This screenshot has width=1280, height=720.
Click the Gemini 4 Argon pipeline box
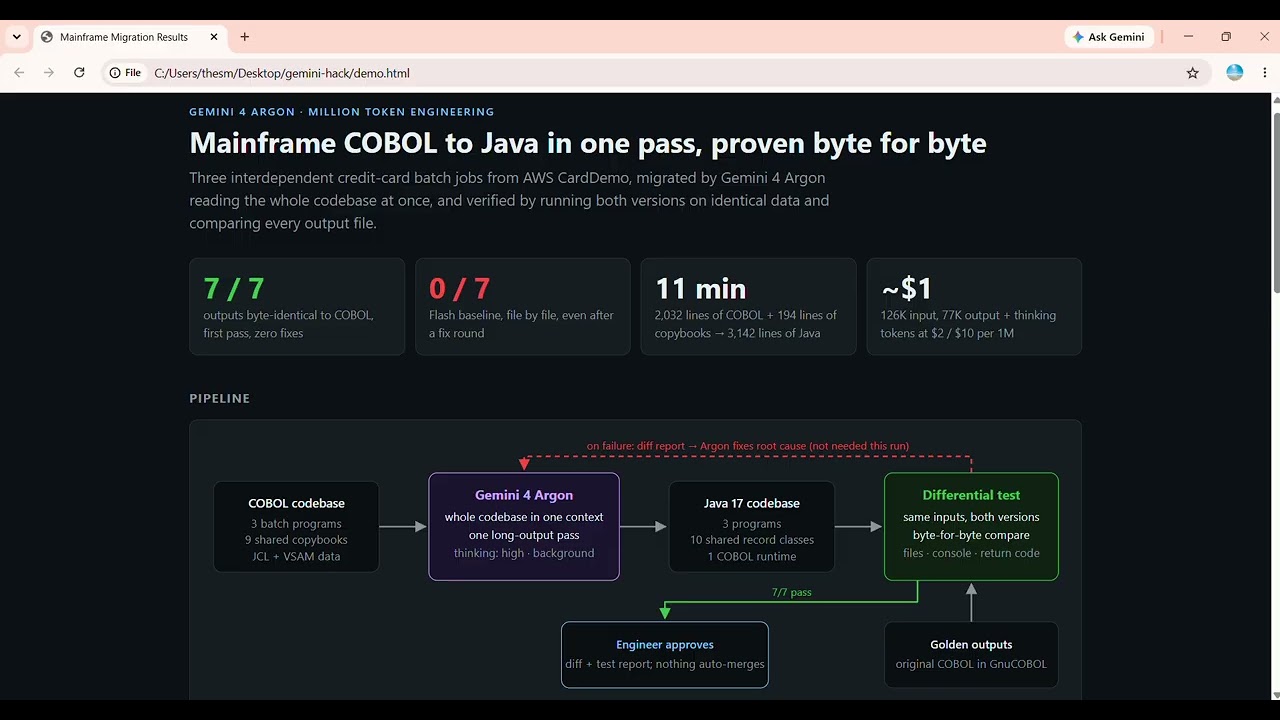524,527
